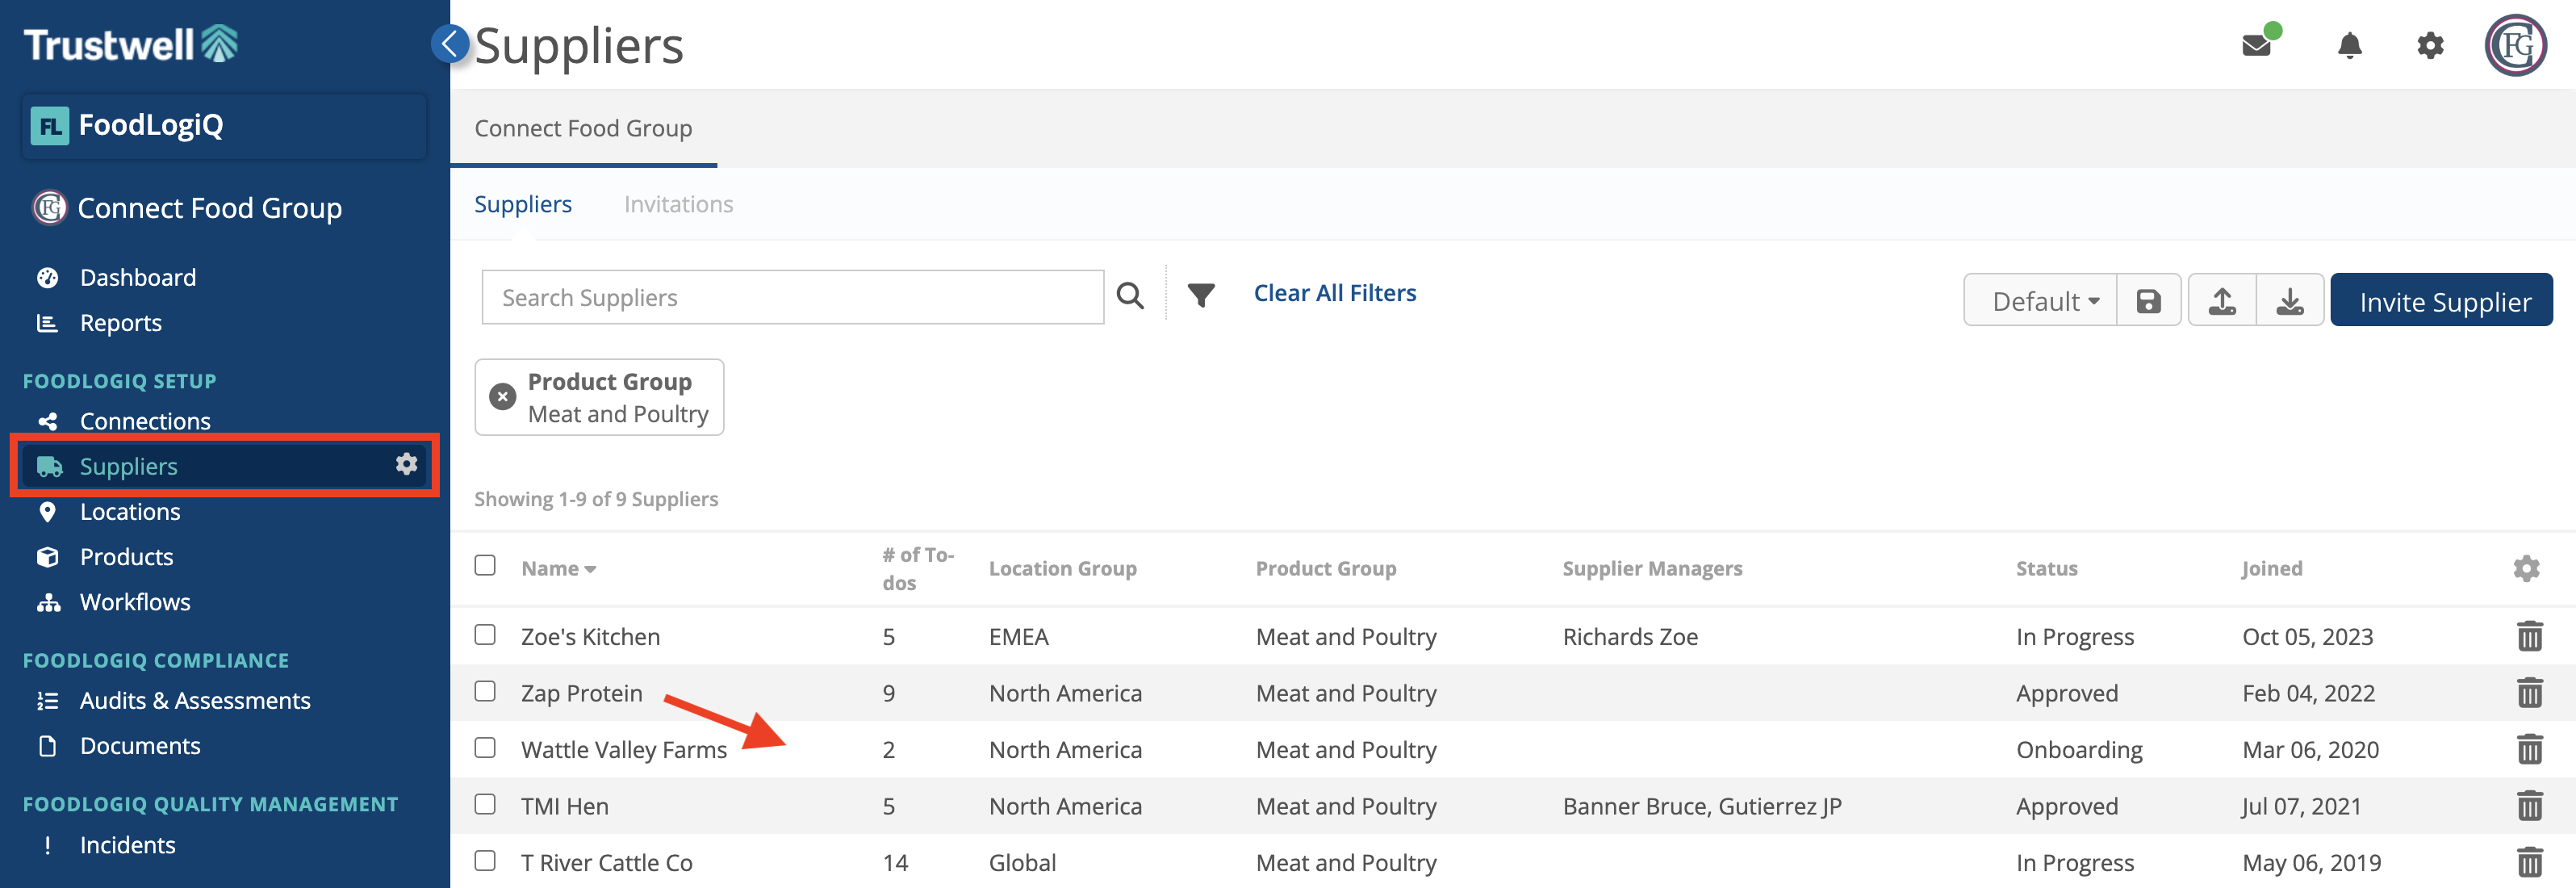Open the Suppliers sidebar settings gear

pos(406,464)
